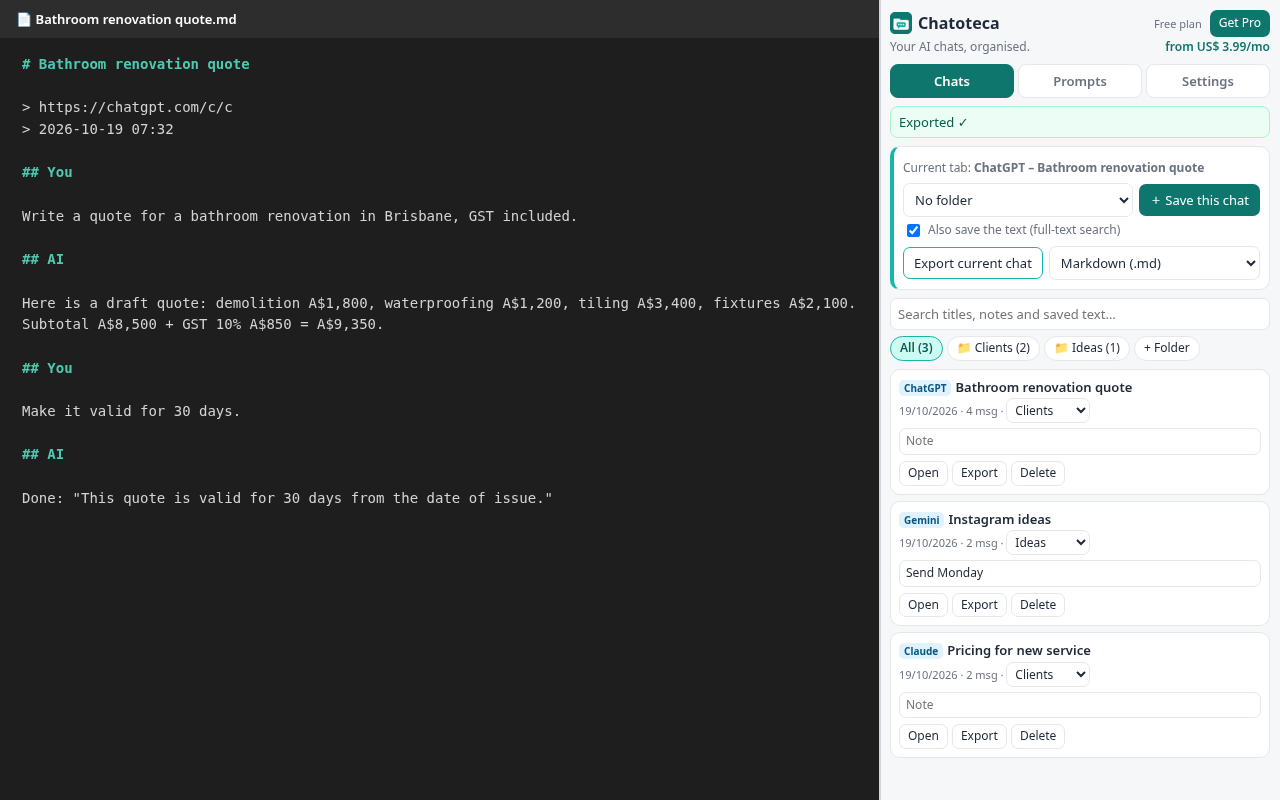Click Note field of Bathroom renovation quote
1280x800 pixels.
pyautogui.click(x=1080, y=441)
